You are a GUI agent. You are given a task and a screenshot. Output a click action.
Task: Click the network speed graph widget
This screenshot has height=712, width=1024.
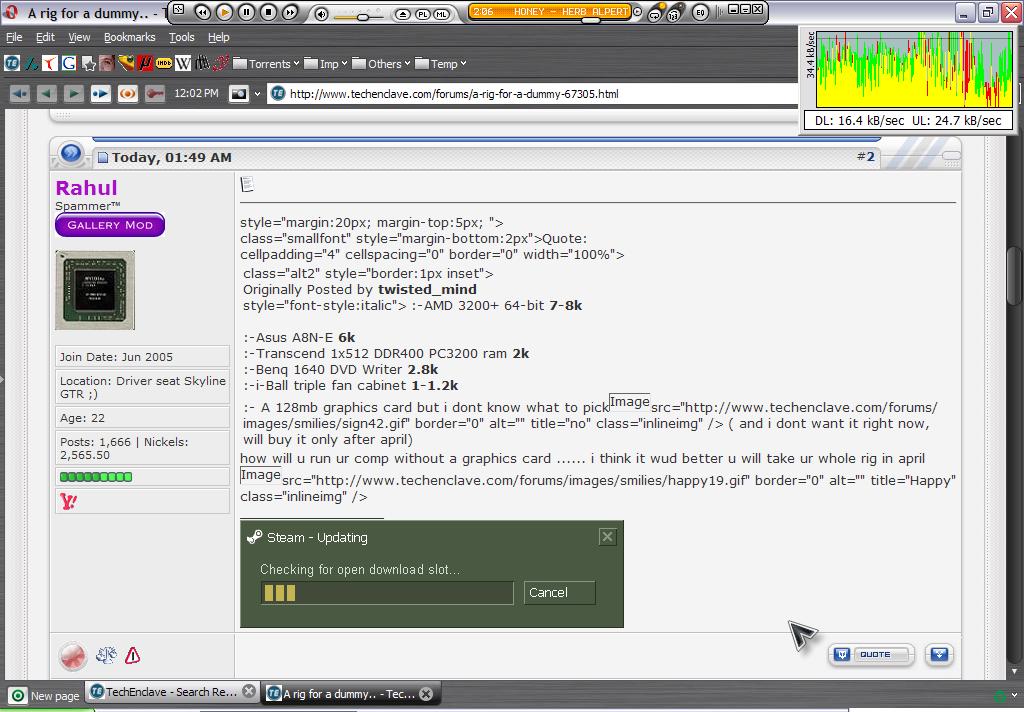click(908, 80)
